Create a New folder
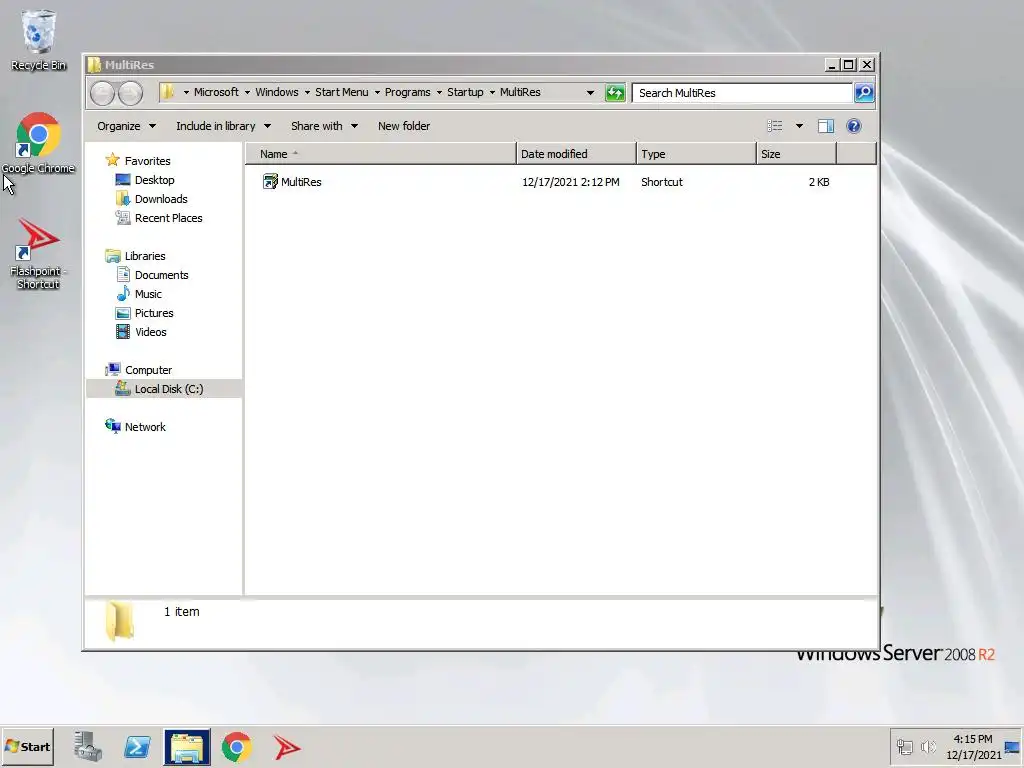Viewport: 1024px width, 768px height. 404,126
